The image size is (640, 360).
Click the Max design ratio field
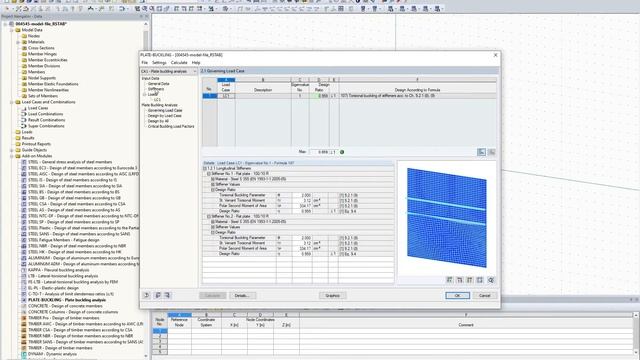point(319,152)
